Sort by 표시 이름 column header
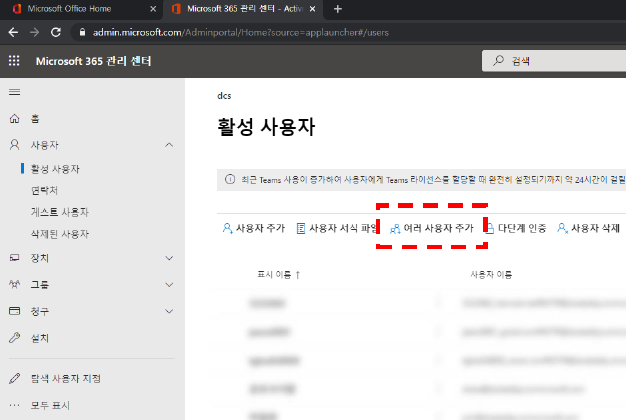Screen dimensions: 626x420 (278, 275)
